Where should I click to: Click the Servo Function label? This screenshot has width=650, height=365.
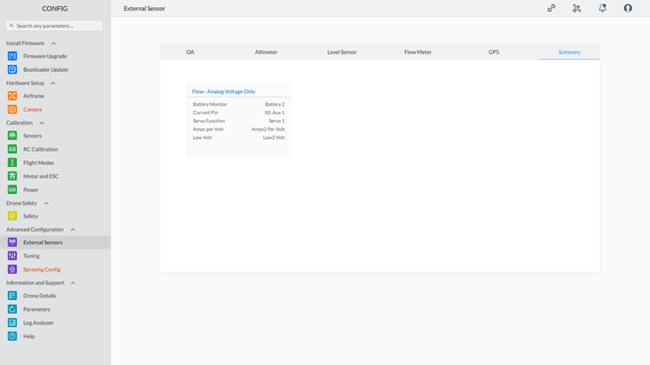[x=209, y=121]
